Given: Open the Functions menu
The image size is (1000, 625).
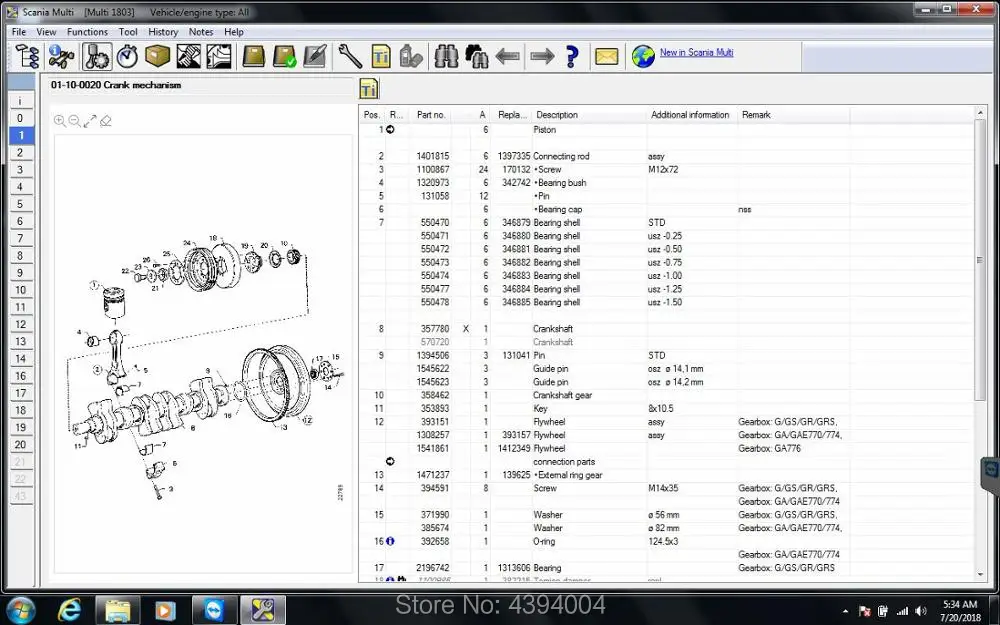Looking at the screenshot, I should [87, 31].
